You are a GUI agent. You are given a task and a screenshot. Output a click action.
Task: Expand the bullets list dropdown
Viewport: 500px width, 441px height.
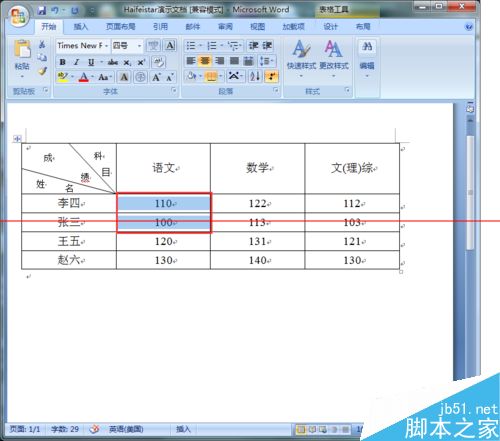tap(201, 45)
